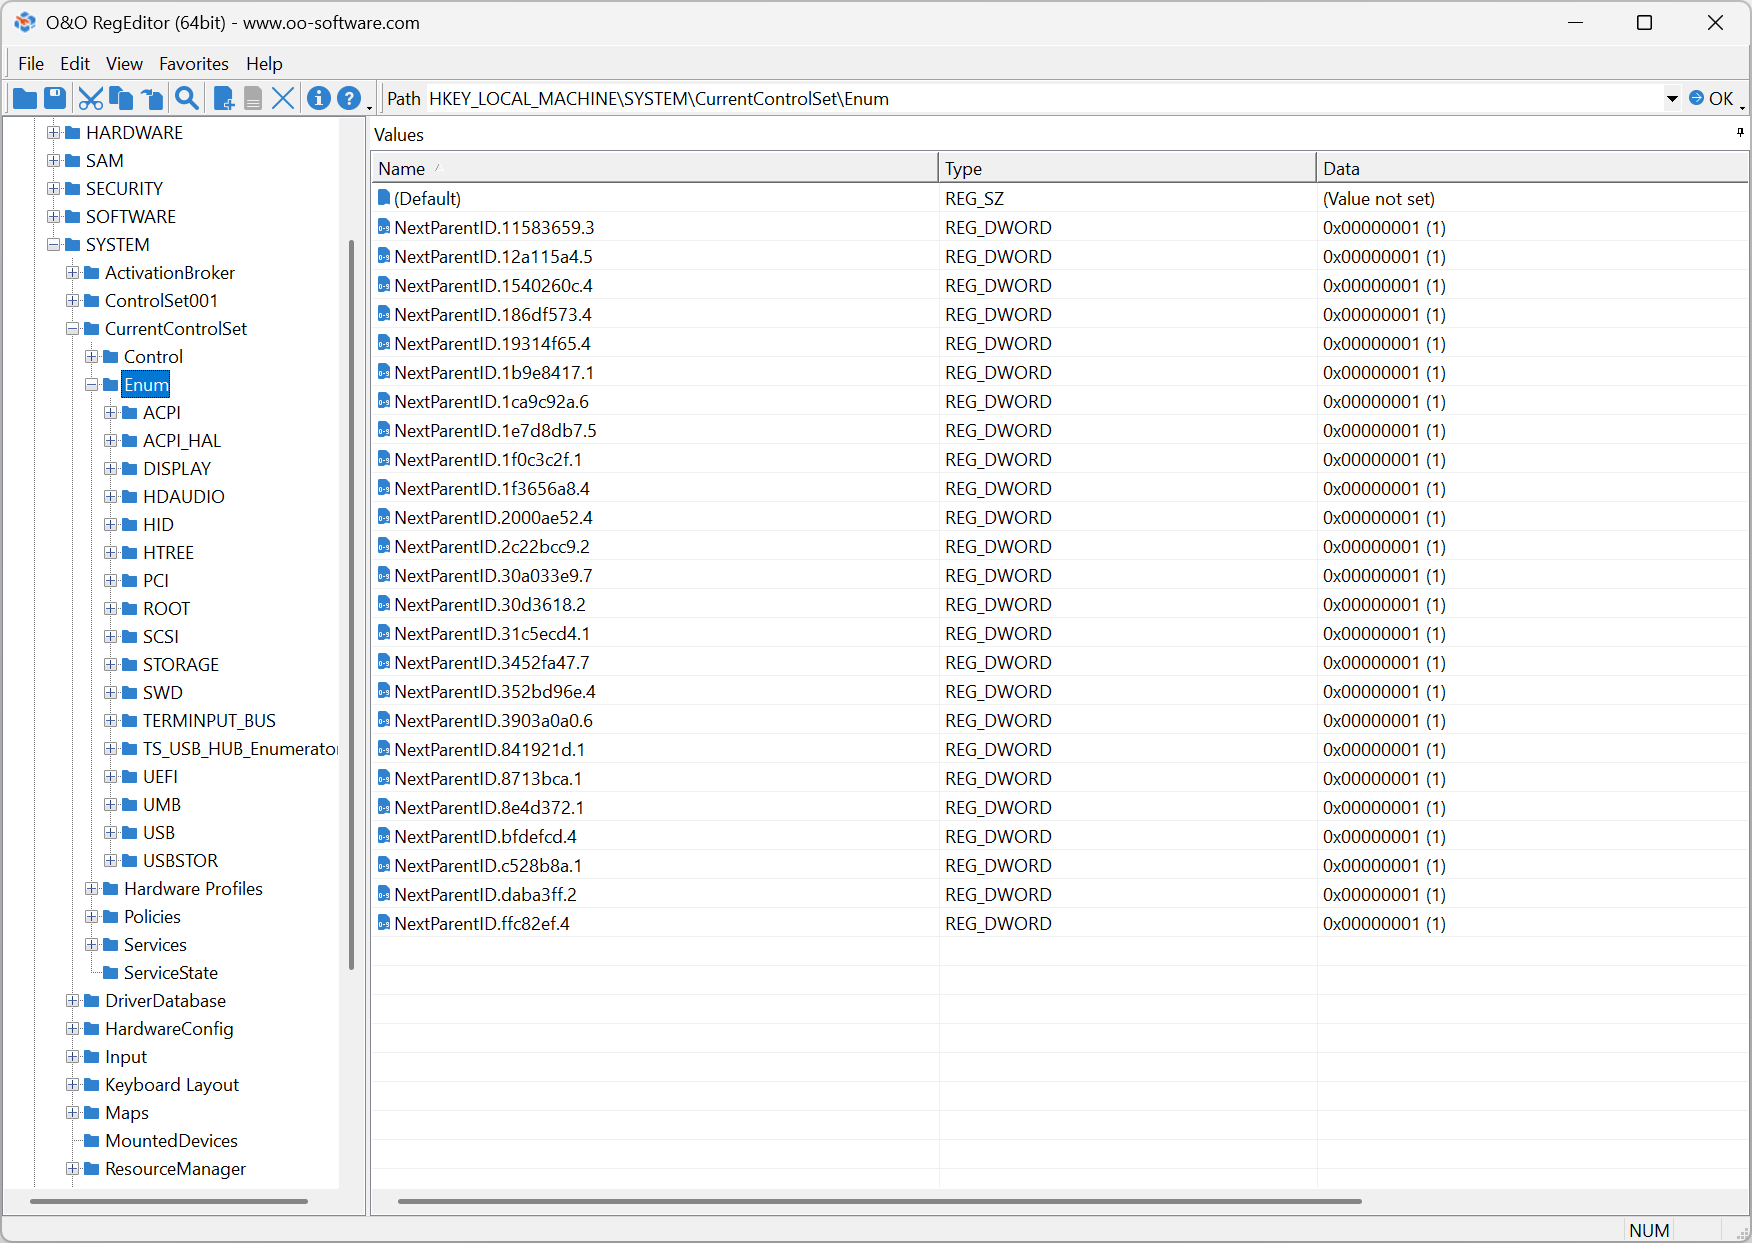Open the Path history dropdown arrow
Viewport: 1752px width, 1243px height.
[x=1672, y=99]
